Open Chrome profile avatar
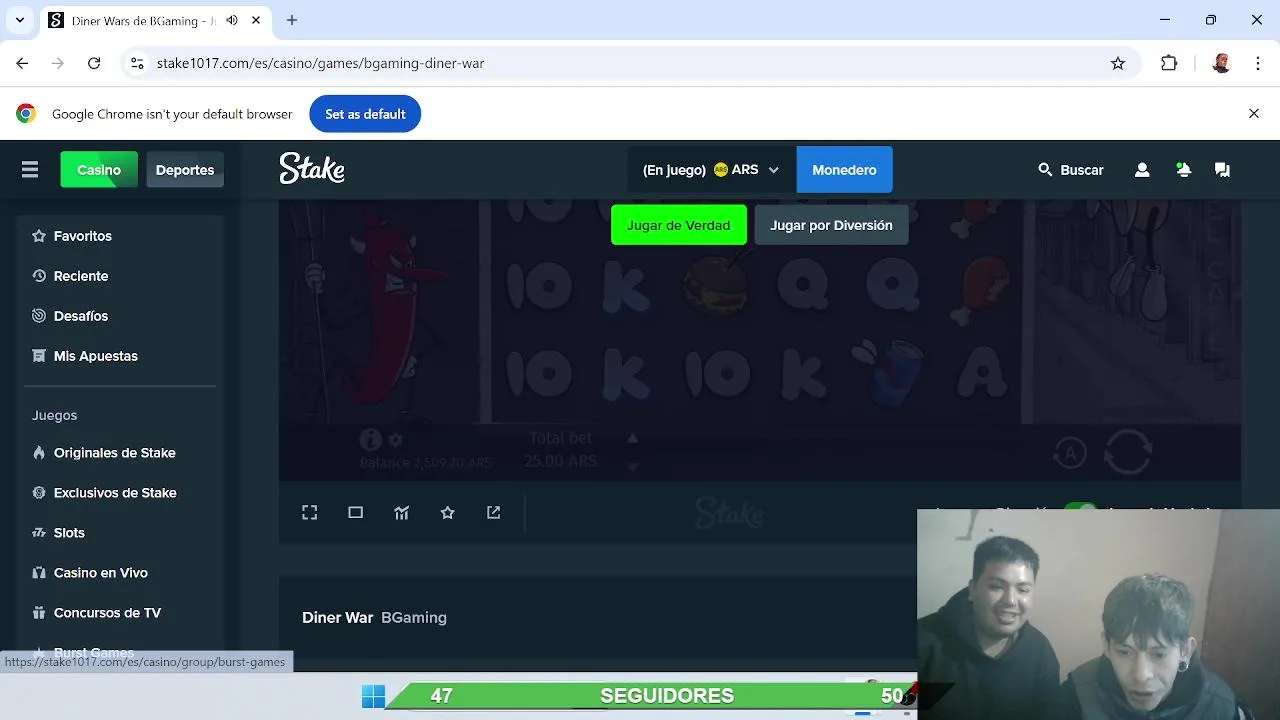 (1221, 63)
